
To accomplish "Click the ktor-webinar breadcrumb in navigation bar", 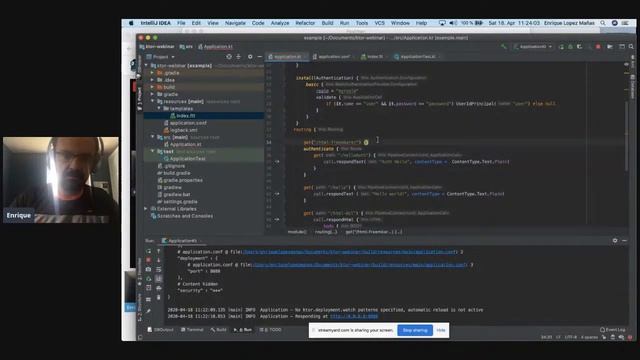I will click(157, 47).
